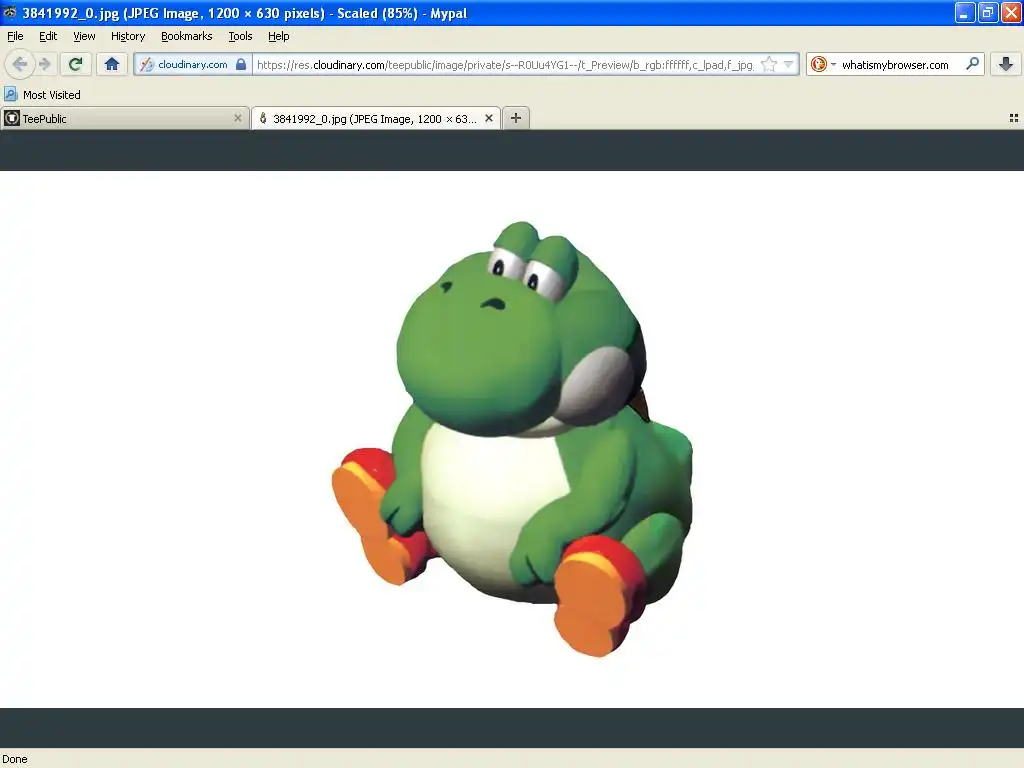Viewport: 1024px width, 768px height.
Task: Switch to the TeePublic tab
Action: click(124, 118)
